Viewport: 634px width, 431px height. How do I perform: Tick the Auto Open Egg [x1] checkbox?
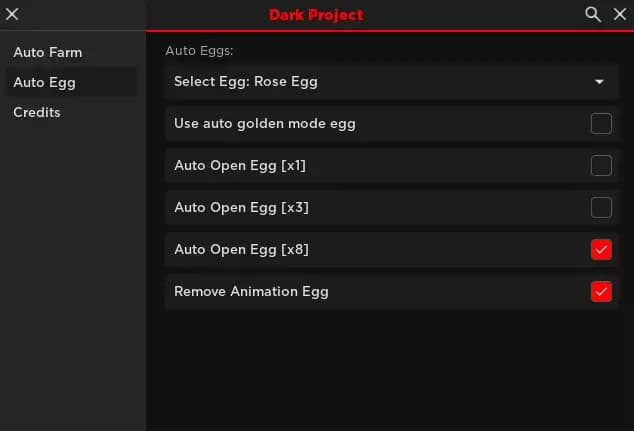601,166
